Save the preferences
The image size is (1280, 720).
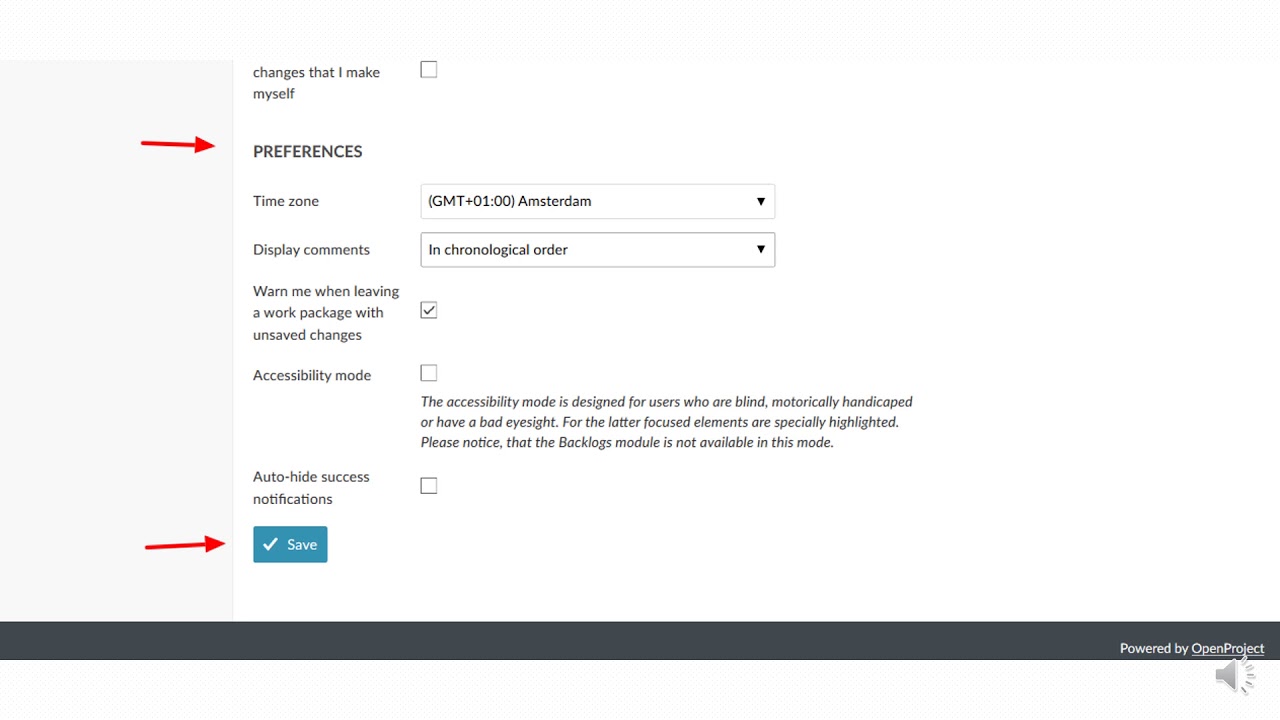[x=290, y=544]
